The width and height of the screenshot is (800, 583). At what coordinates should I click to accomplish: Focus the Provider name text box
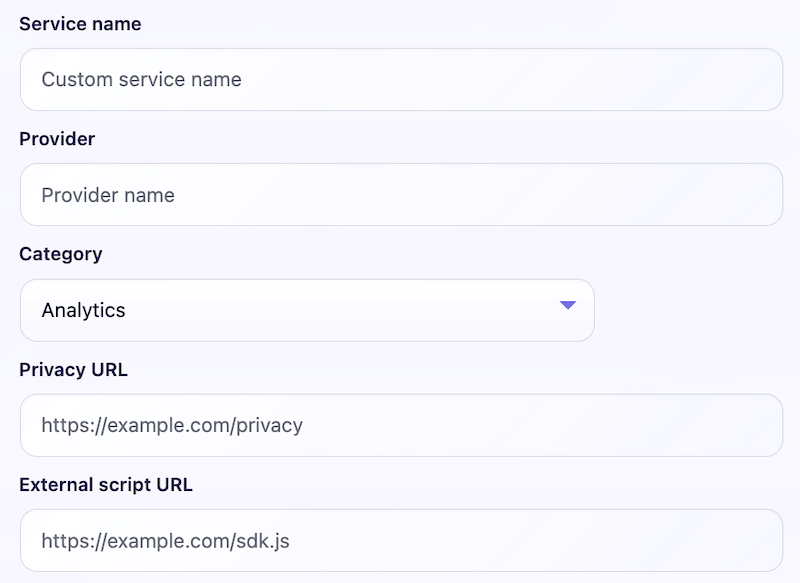point(400,195)
